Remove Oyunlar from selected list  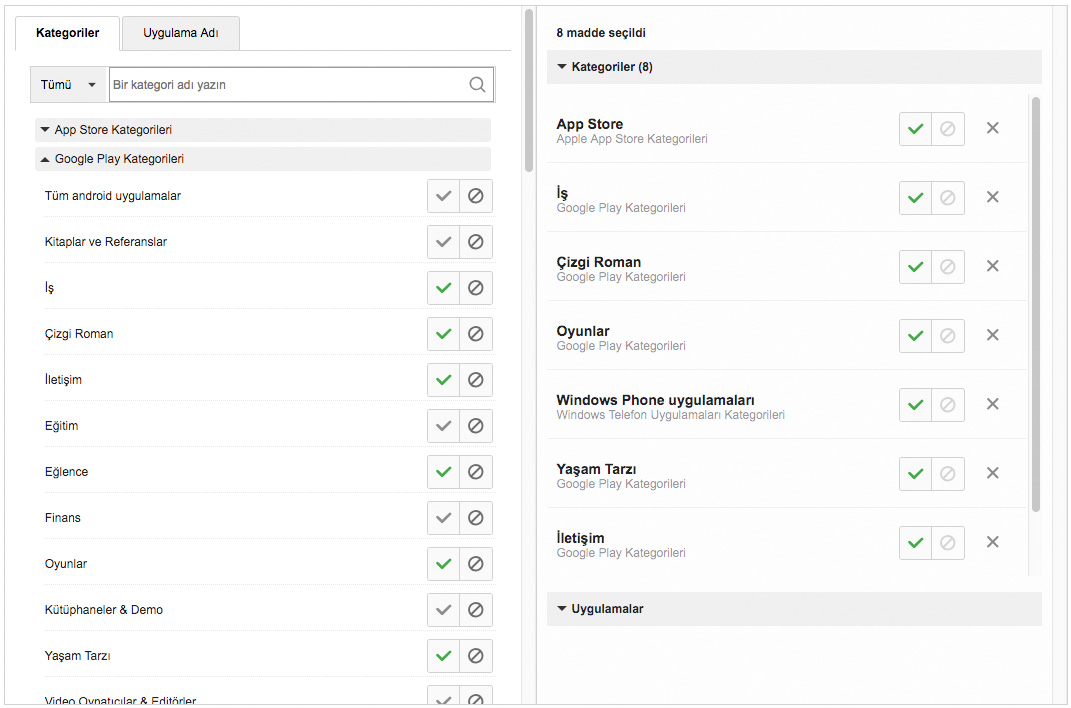(992, 335)
